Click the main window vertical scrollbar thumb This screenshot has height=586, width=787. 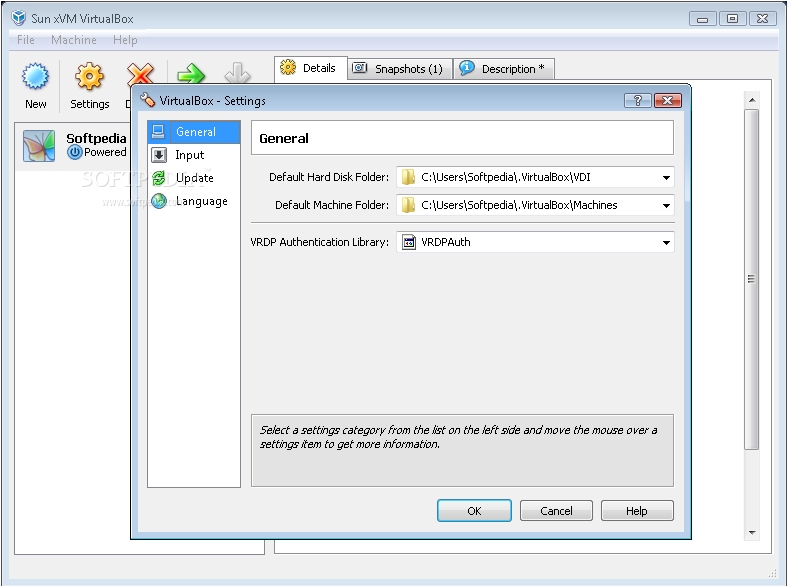(751, 279)
